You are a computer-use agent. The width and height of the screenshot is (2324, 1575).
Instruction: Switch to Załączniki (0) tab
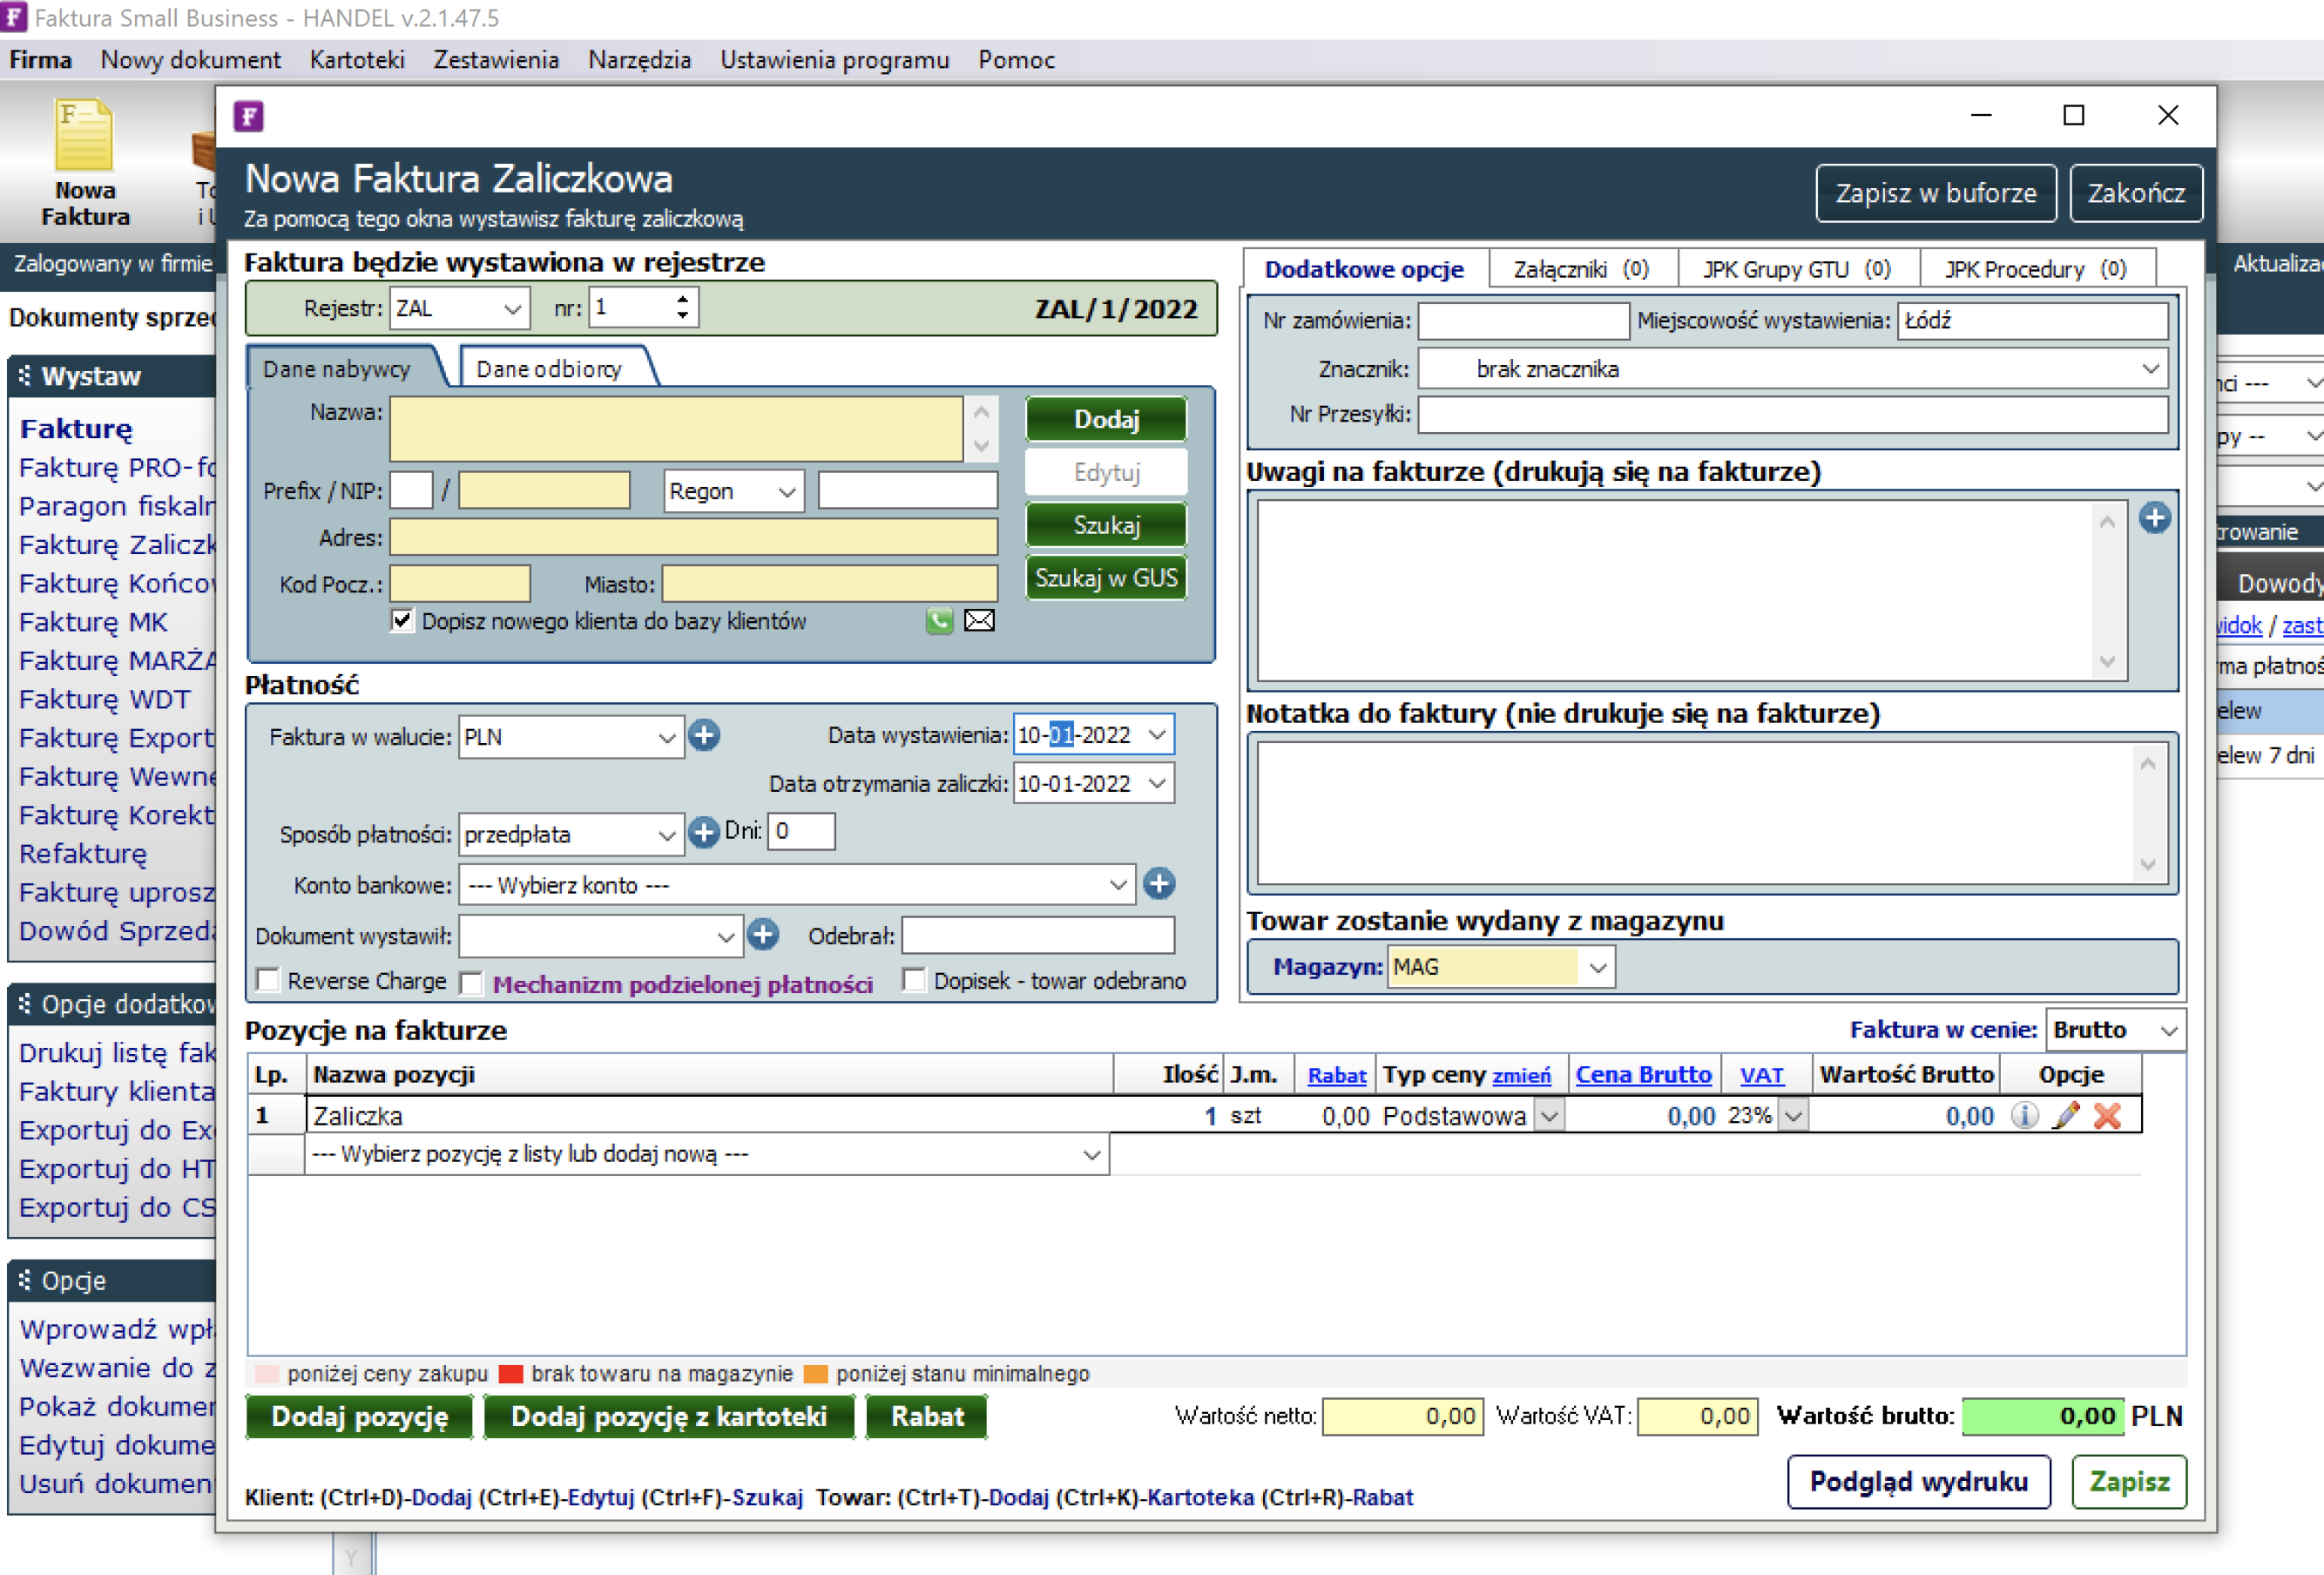[x=1580, y=269]
